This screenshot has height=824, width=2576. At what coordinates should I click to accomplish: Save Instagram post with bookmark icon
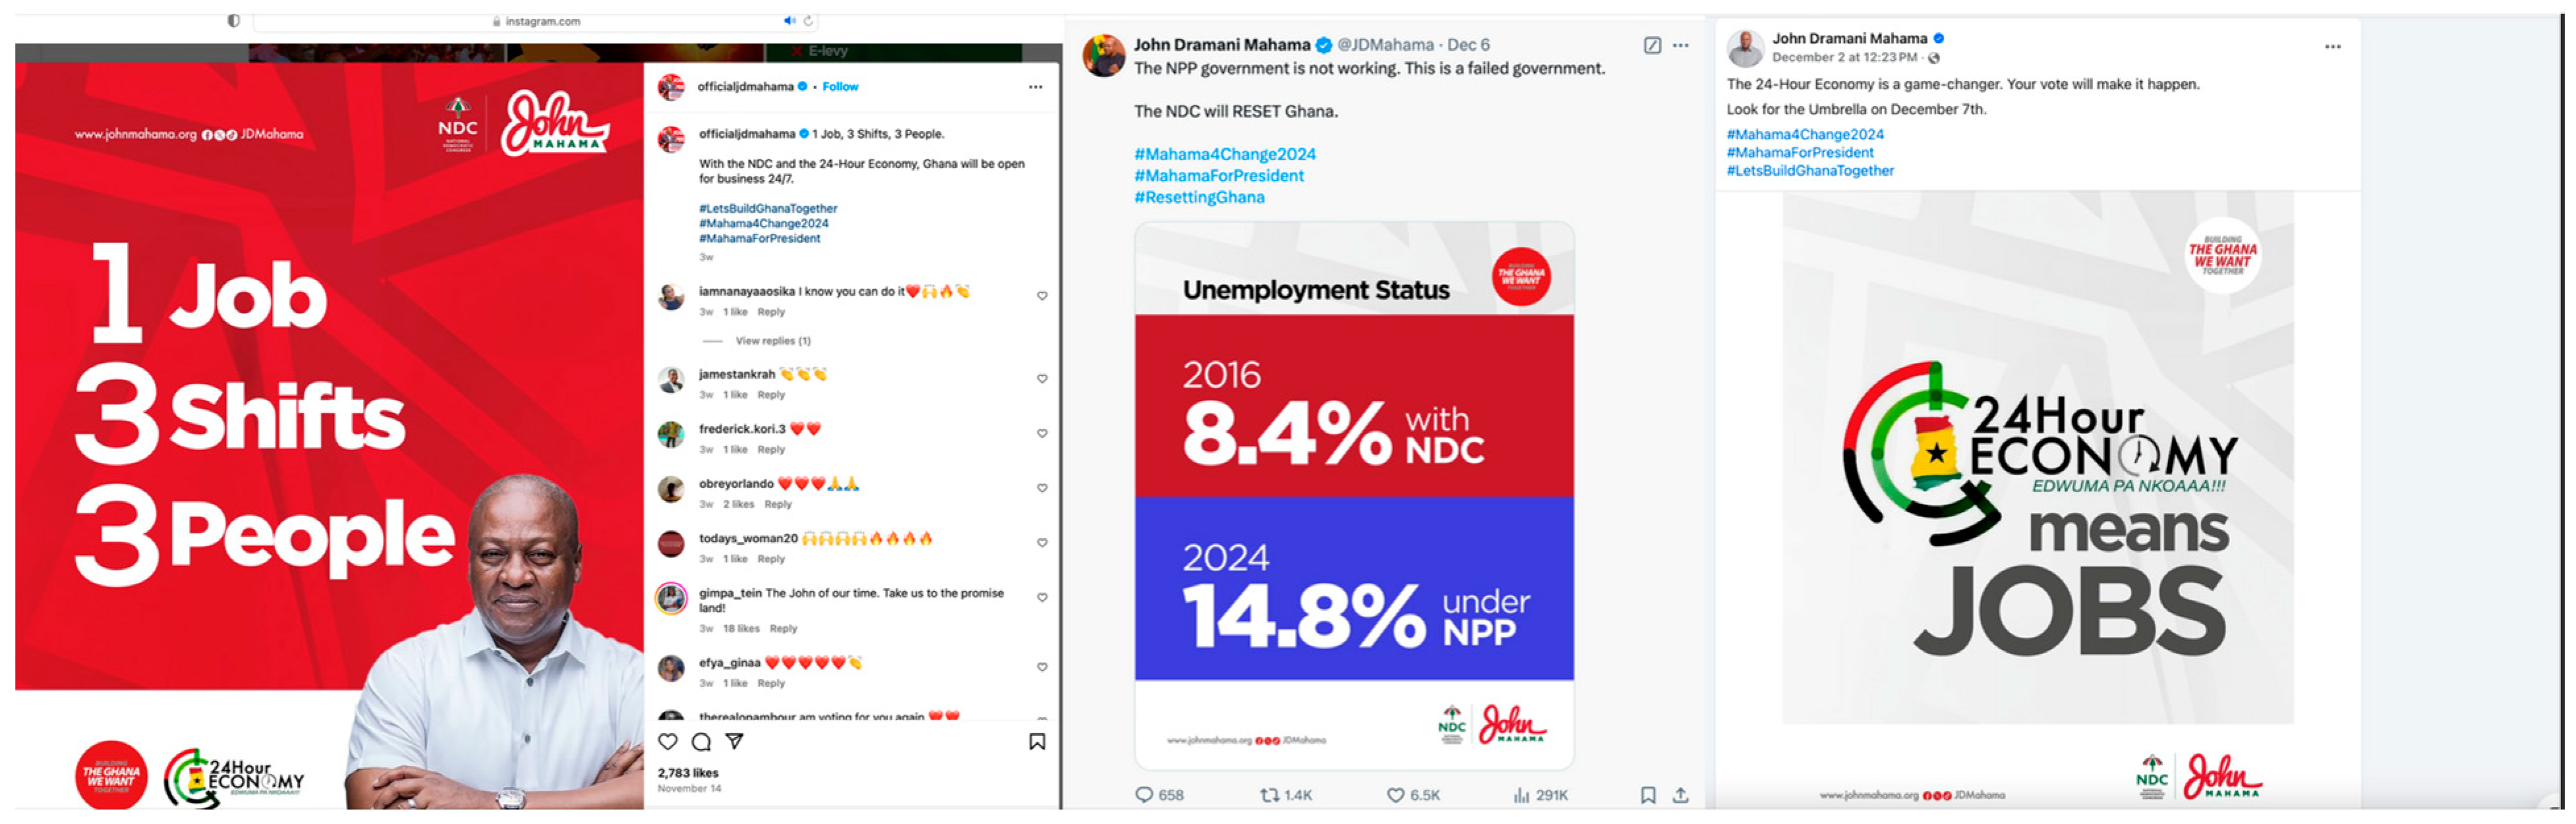click(1037, 742)
